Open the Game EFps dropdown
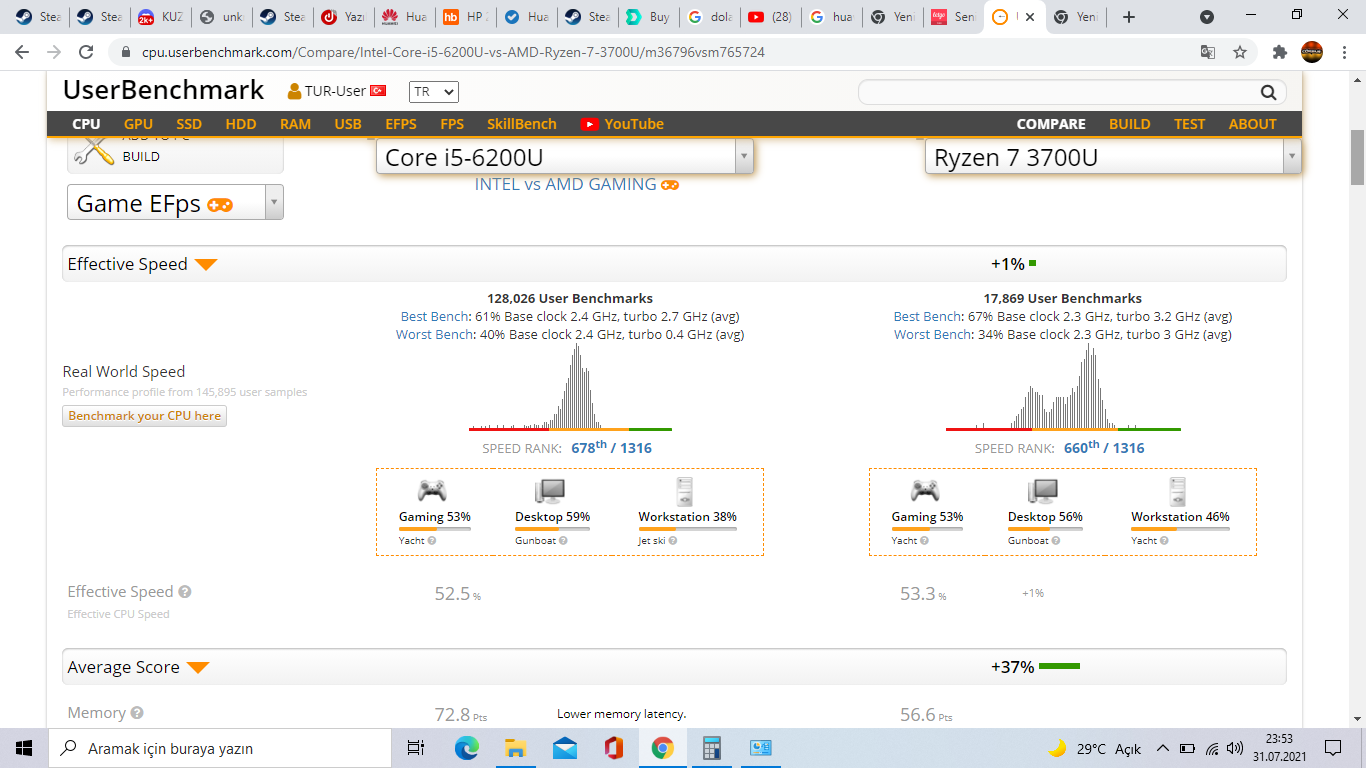The width and height of the screenshot is (1366, 768). point(175,203)
